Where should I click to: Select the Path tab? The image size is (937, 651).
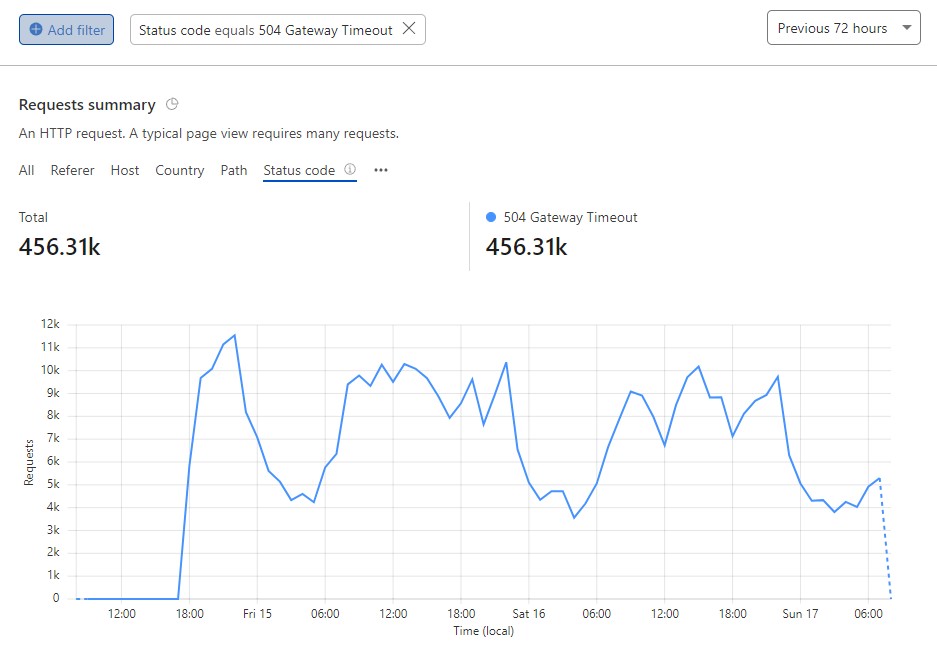click(x=234, y=170)
